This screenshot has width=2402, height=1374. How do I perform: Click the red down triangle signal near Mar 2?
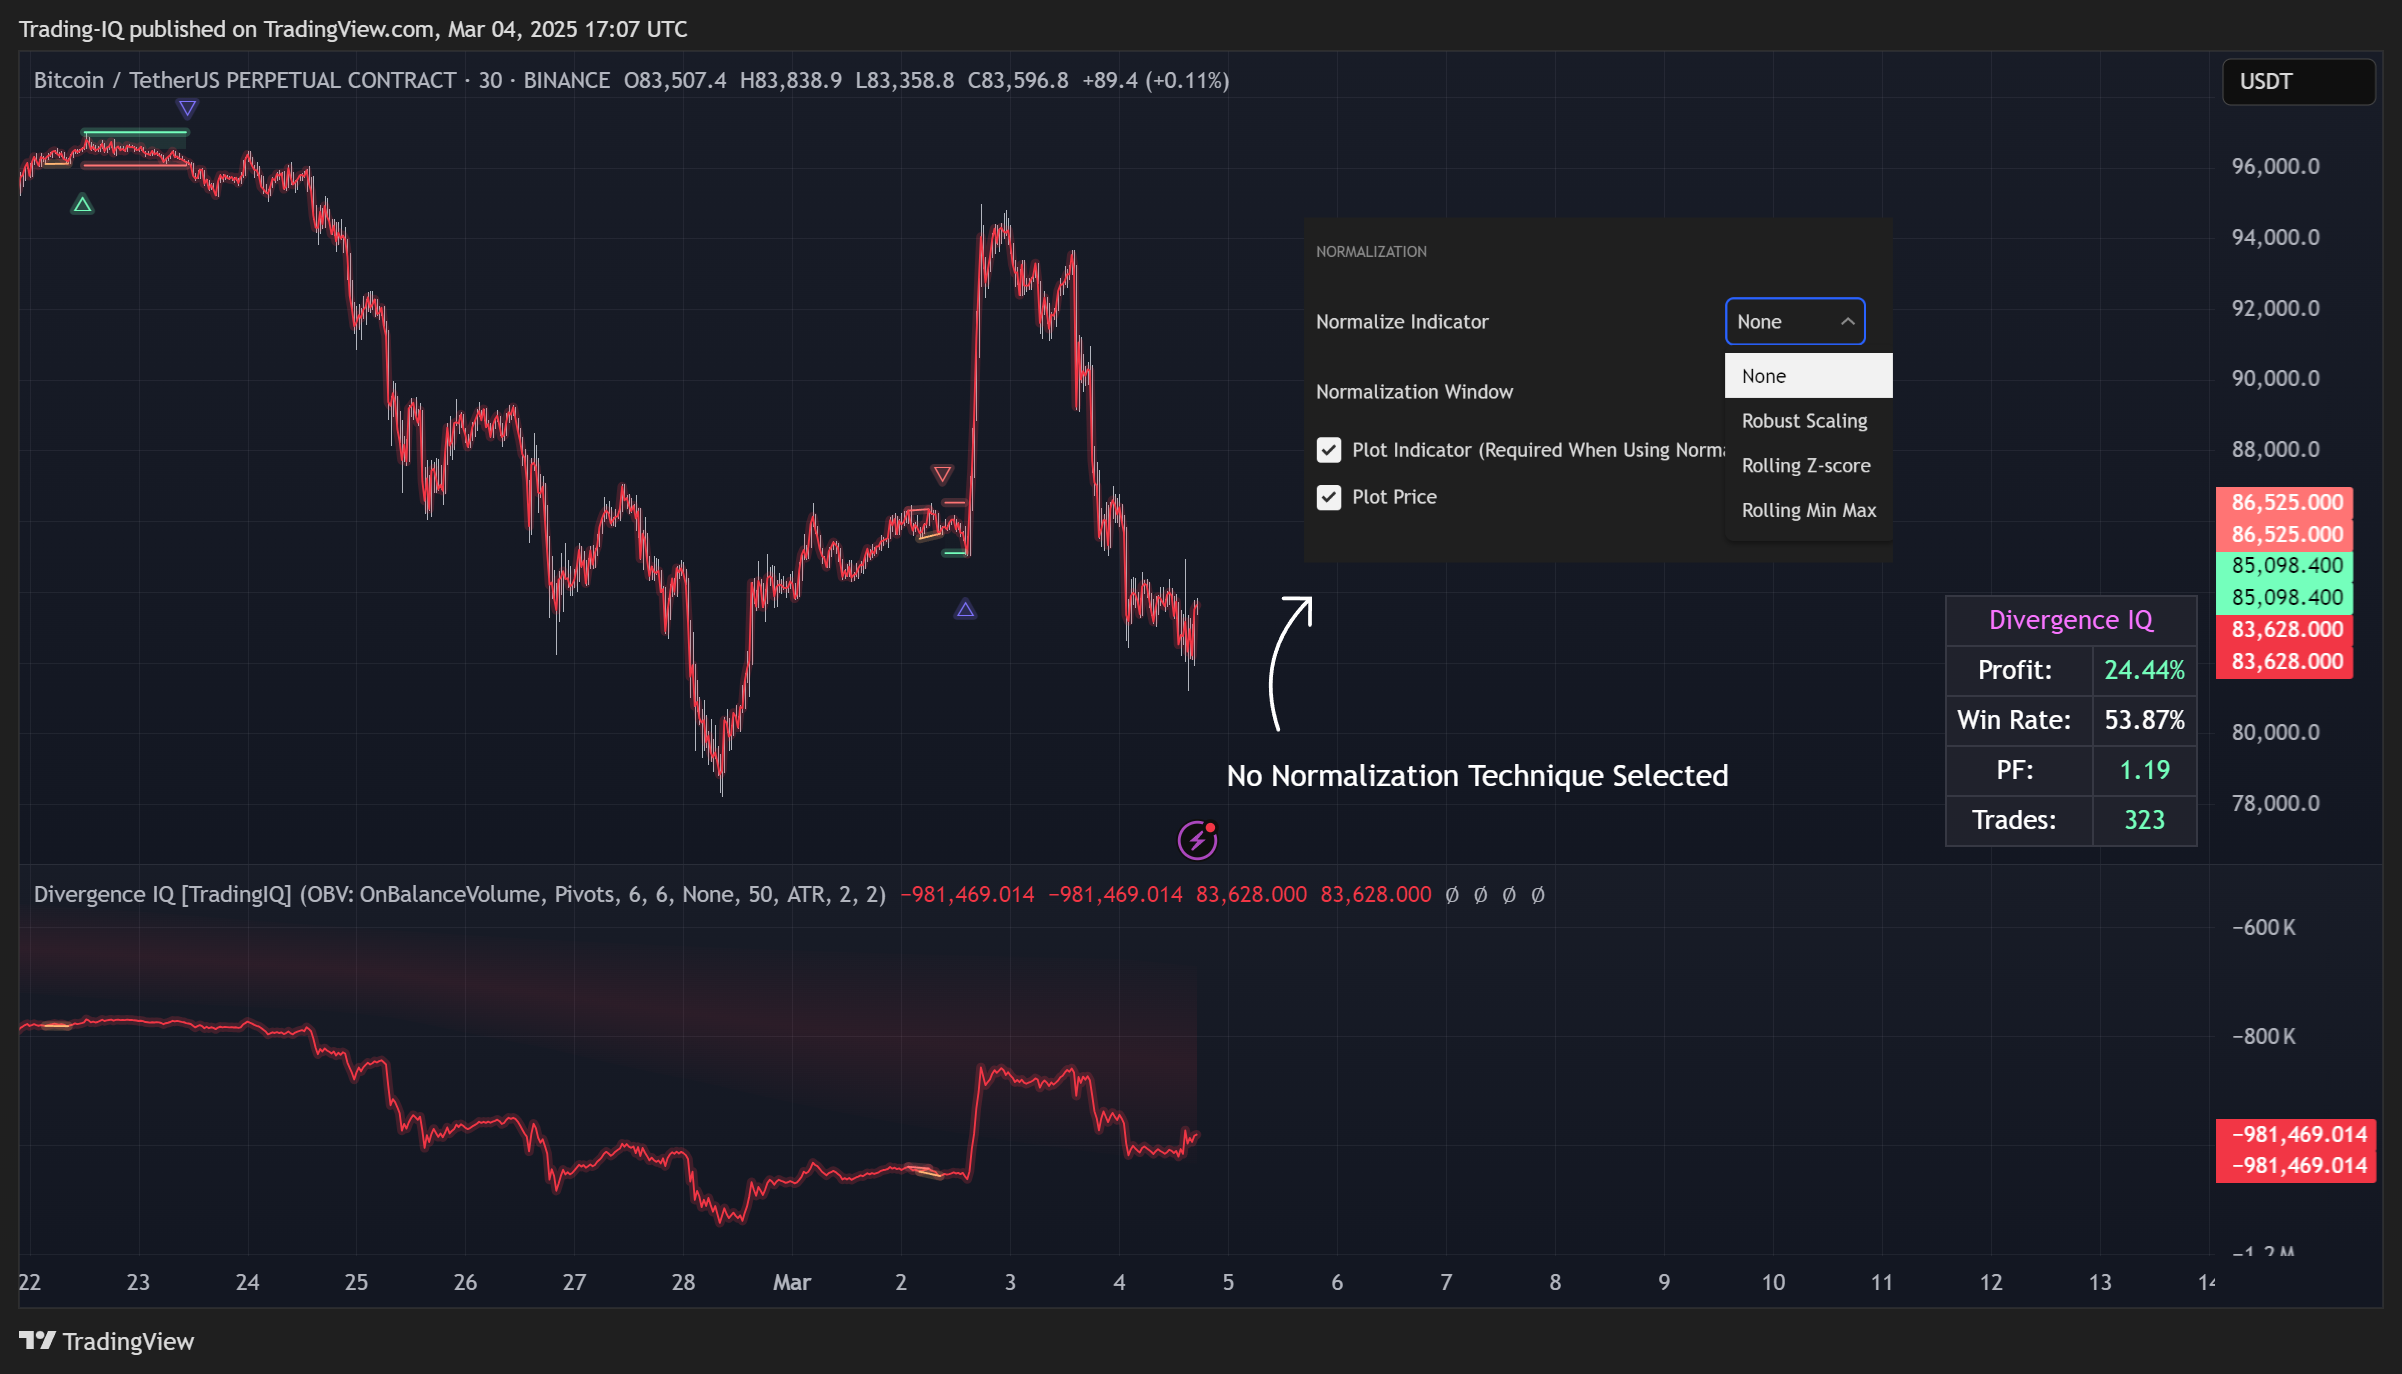tap(942, 473)
